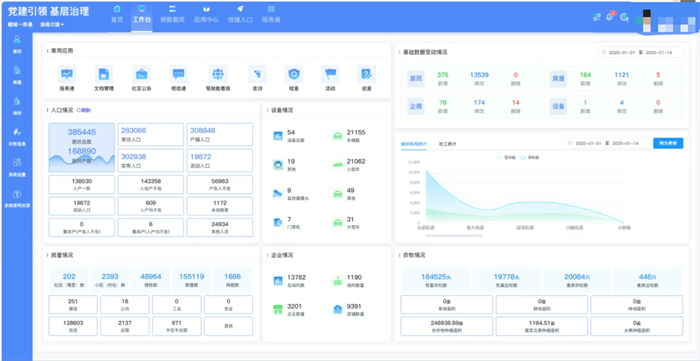Screen dimensions: 700x361
Task: Open the 巡查 patrol icon
Action: [x=367, y=74]
